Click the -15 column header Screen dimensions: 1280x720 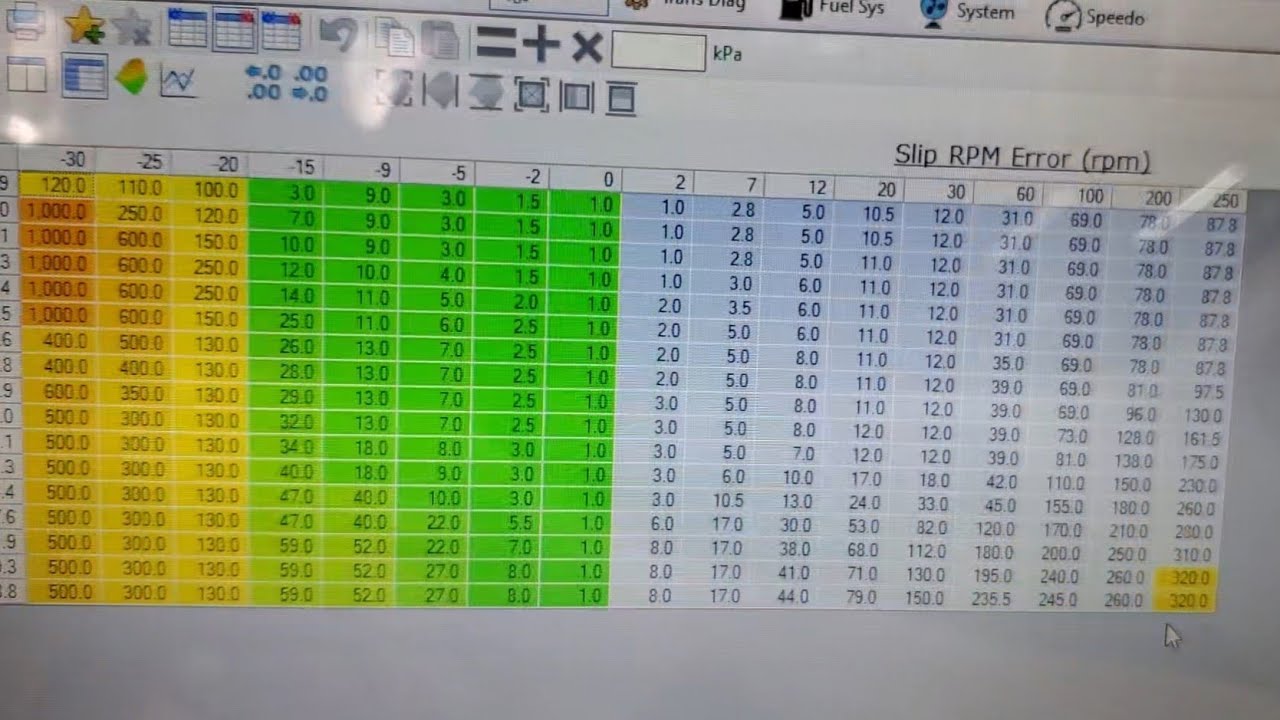click(x=286, y=167)
